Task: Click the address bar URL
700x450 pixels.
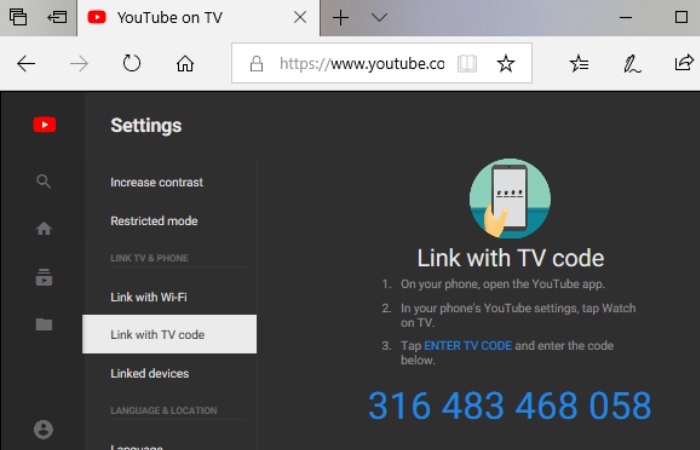Action: click(362, 64)
